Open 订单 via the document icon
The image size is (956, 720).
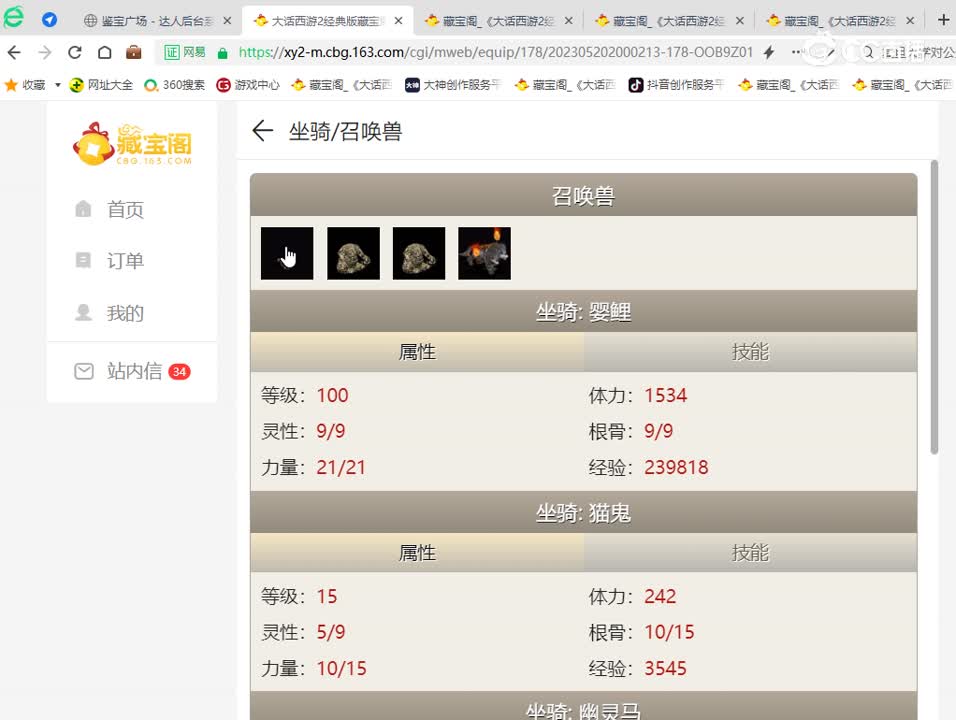coord(84,260)
